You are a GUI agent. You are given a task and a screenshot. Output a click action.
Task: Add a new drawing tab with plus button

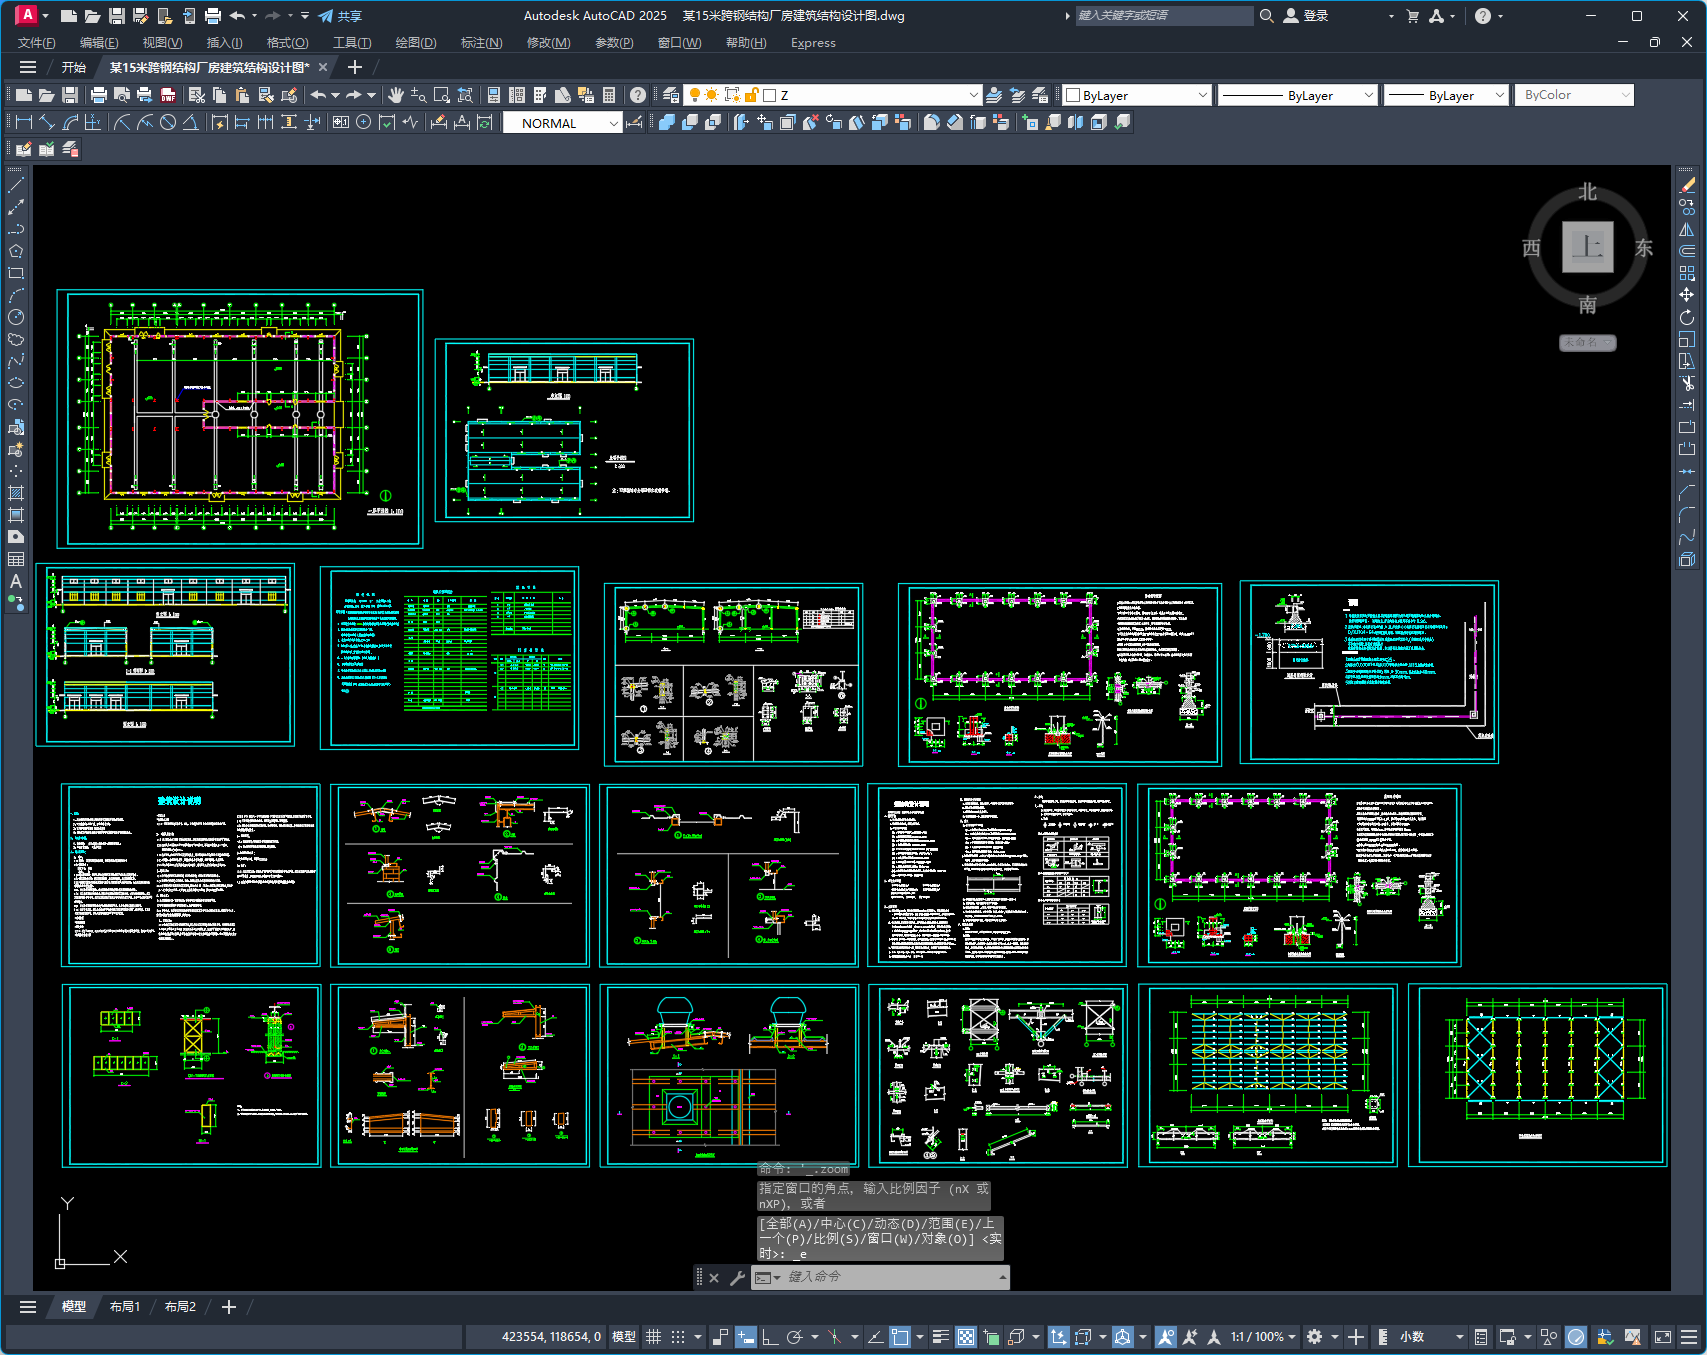click(354, 67)
